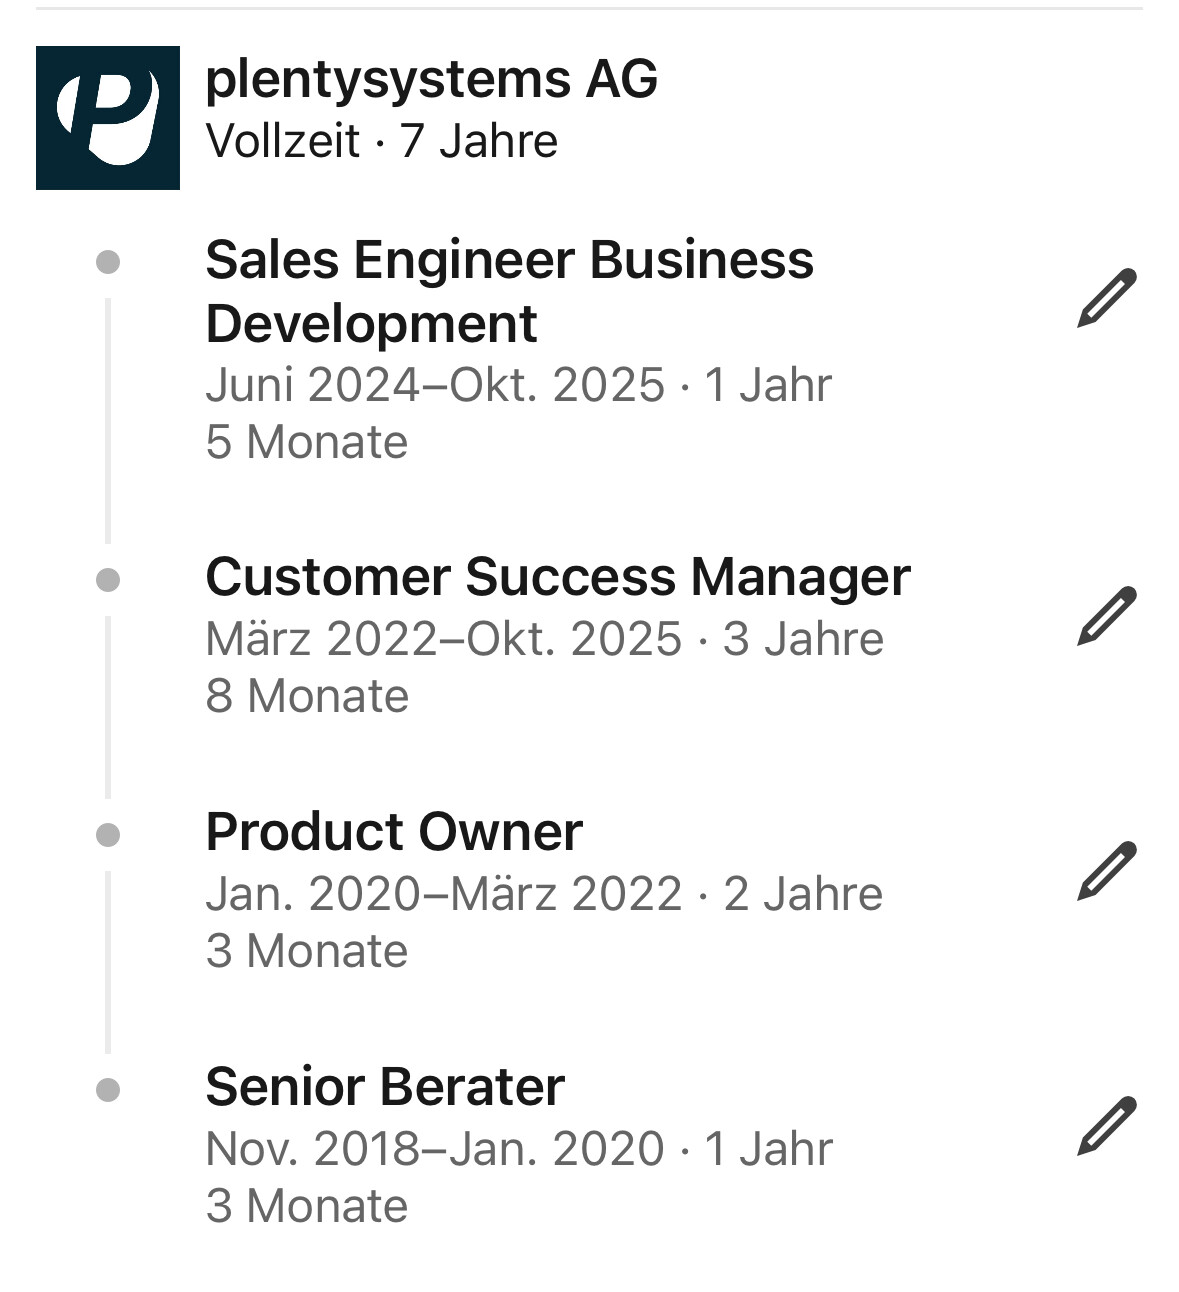Viewport: 1179px width, 1292px height.
Task: Click the 8 Monate duration text
Action: point(307,697)
